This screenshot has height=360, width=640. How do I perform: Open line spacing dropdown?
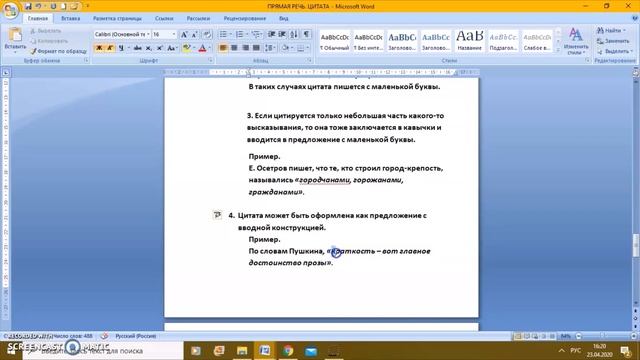[x=270, y=48]
